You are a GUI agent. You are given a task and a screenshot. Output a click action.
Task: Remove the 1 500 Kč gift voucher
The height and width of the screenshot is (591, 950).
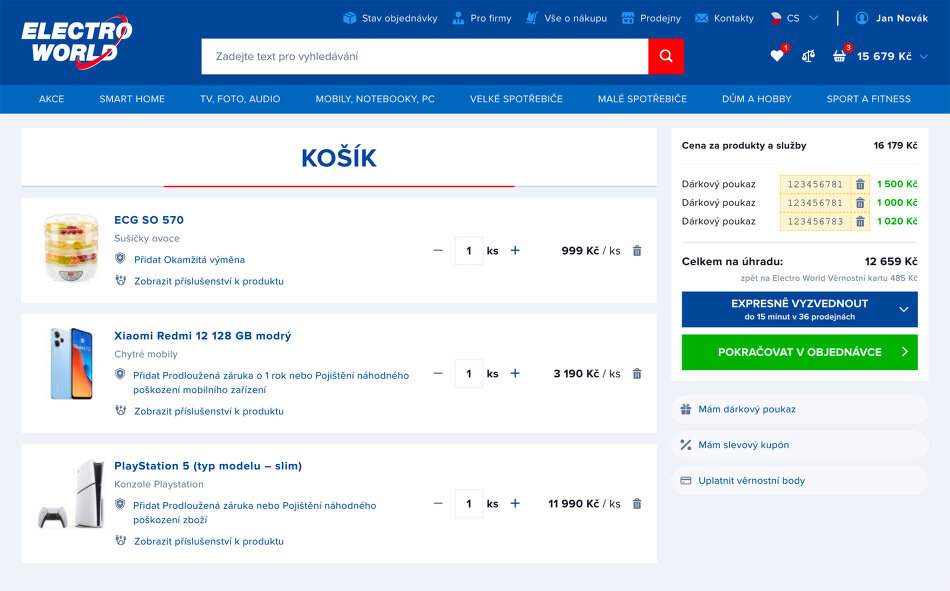click(x=860, y=184)
